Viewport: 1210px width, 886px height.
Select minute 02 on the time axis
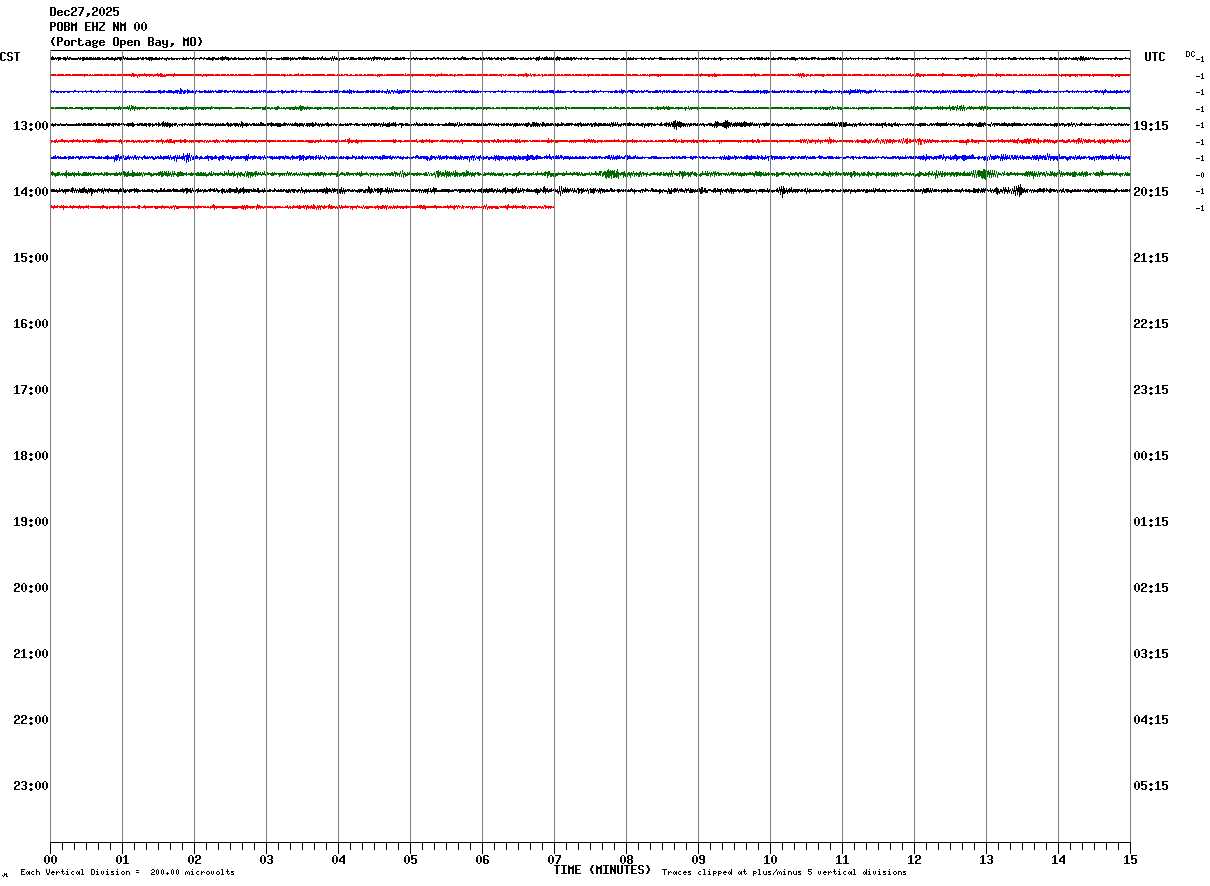pyautogui.click(x=194, y=859)
